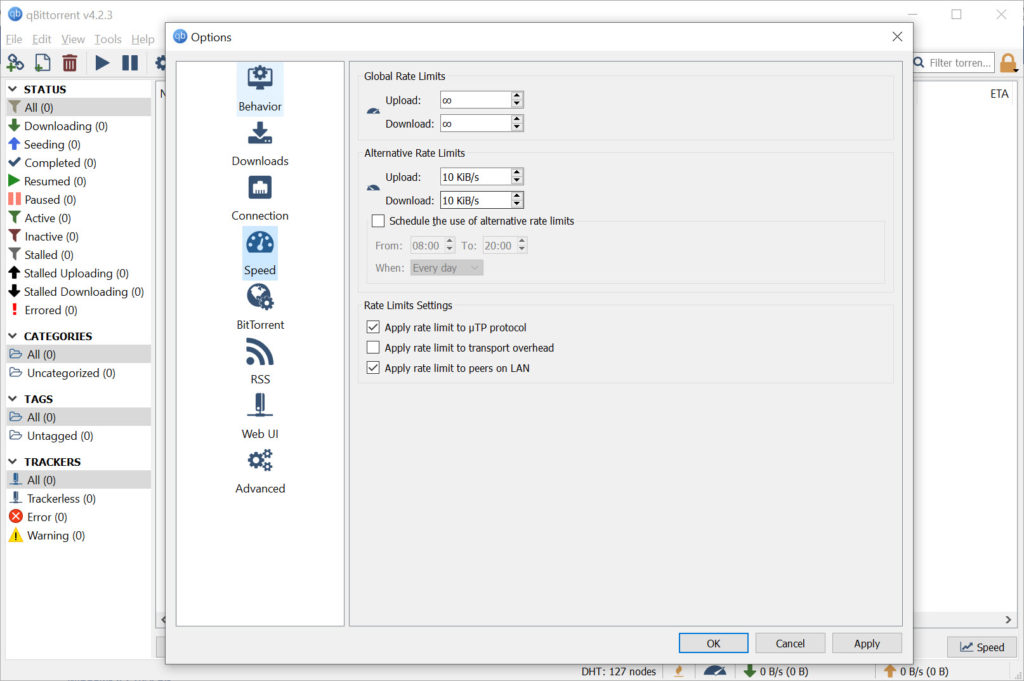
Task: Decrease alternative Download rate stepper
Action: coord(517,204)
